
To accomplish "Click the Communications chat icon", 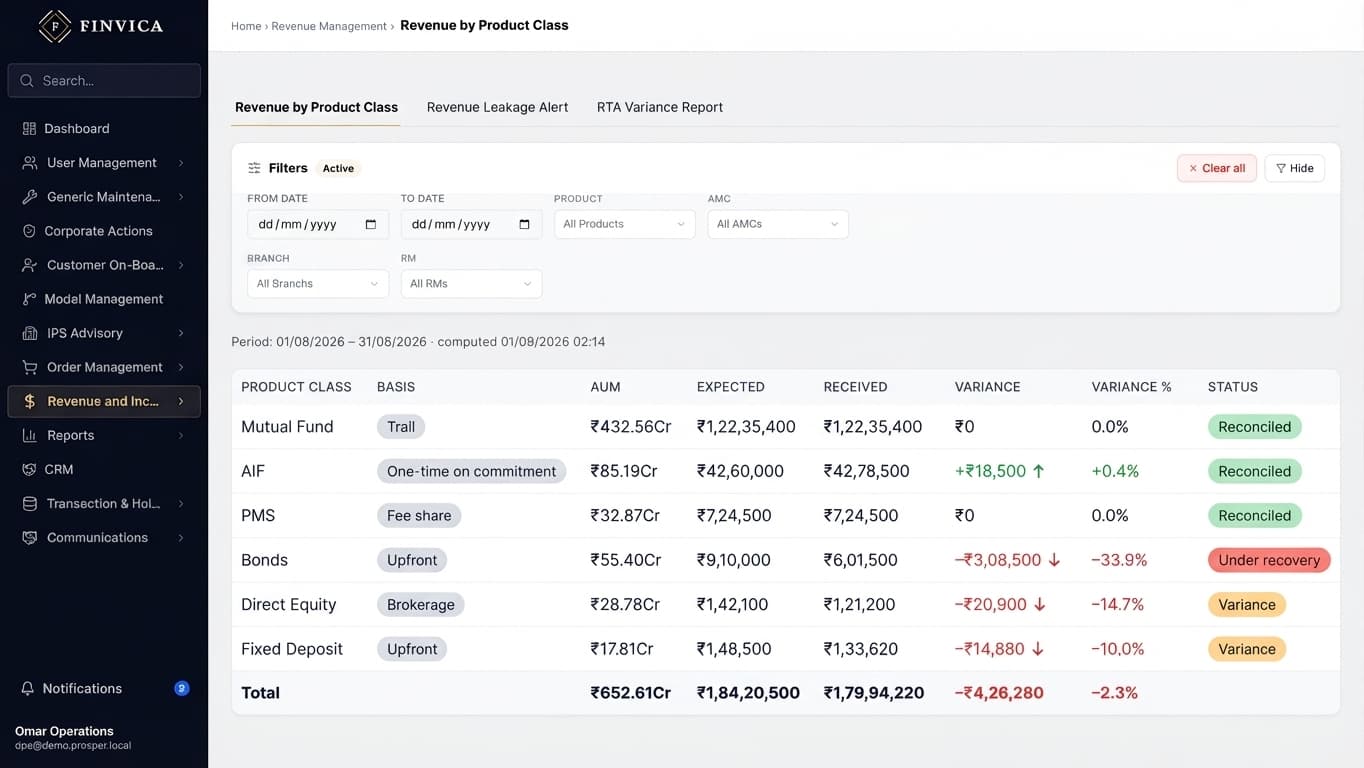I will tap(30, 537).
